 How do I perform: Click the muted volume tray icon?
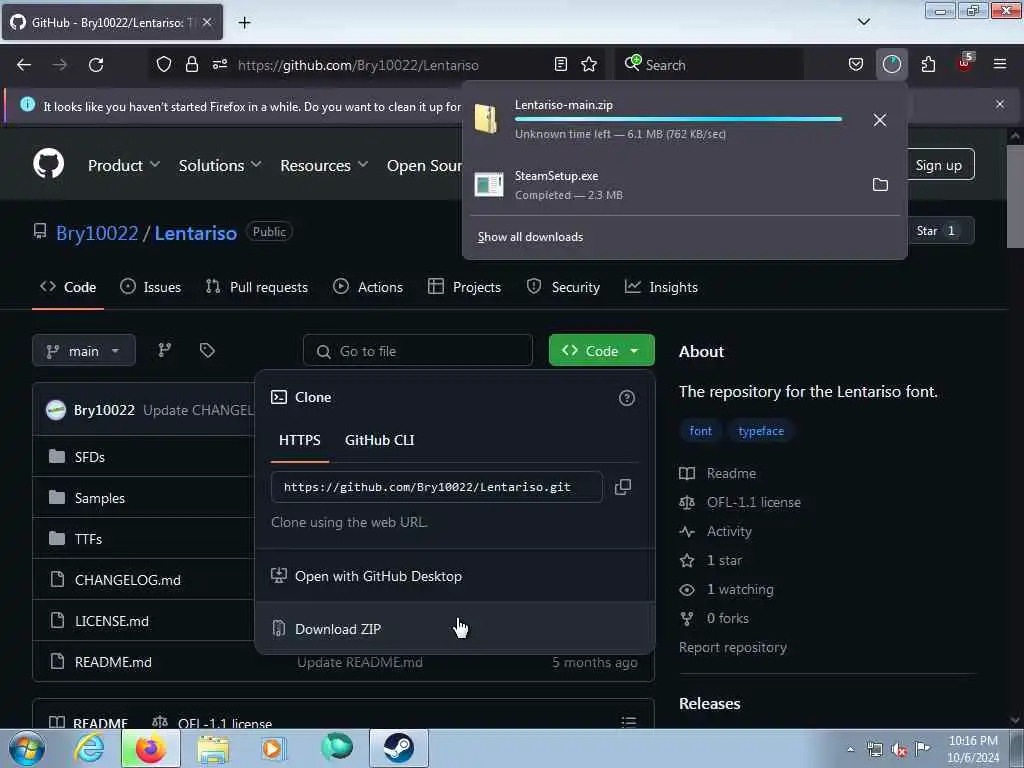tap(899, 749)
